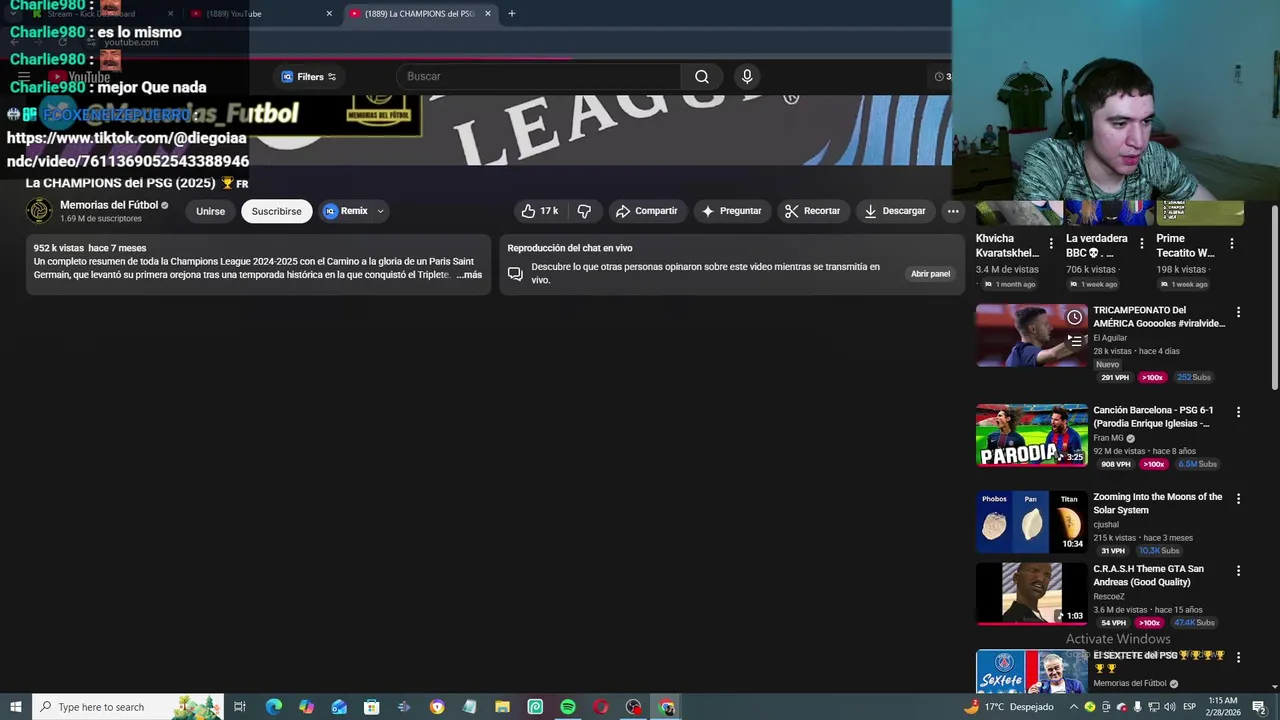Viewport: 1280px width, 720px height.
Task: Click the YouTube search magnifier icon
Action: coord(702,76)
